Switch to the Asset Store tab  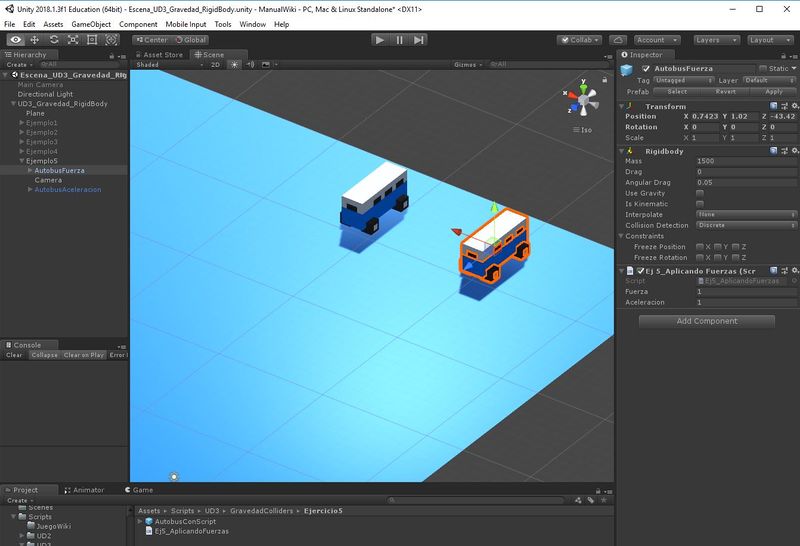click(160, 55)
